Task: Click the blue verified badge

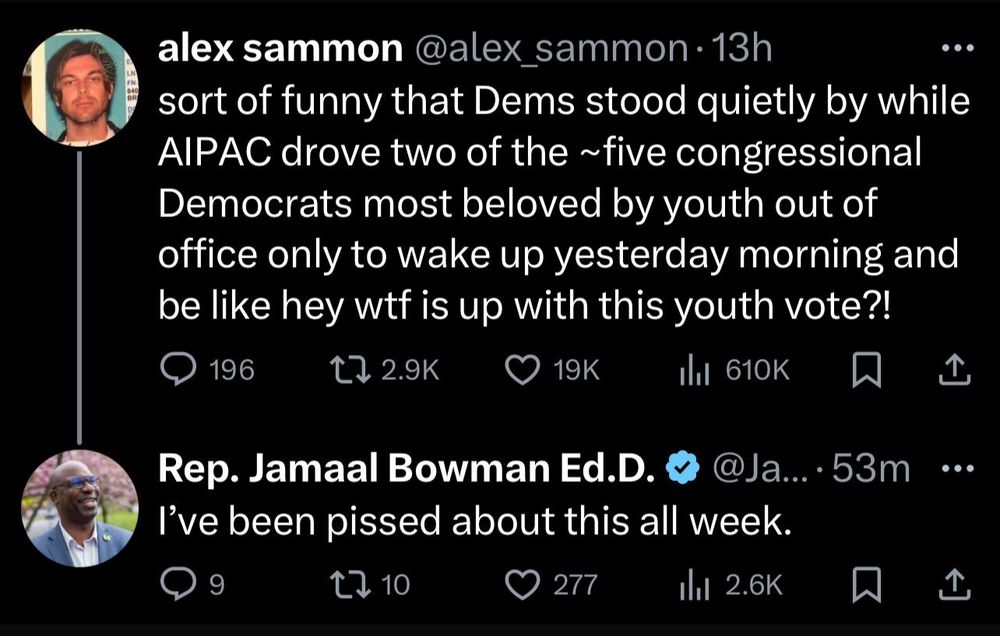Action: 683,469
